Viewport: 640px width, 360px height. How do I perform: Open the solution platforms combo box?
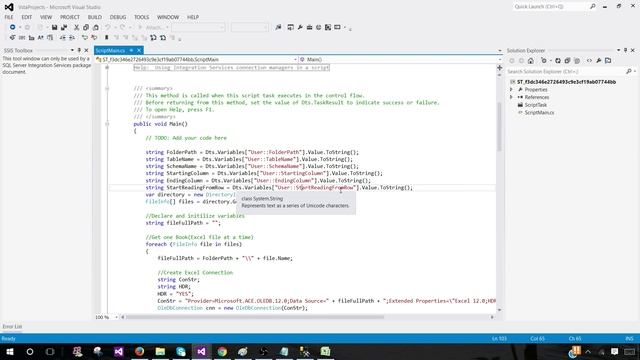pos(249,27)
